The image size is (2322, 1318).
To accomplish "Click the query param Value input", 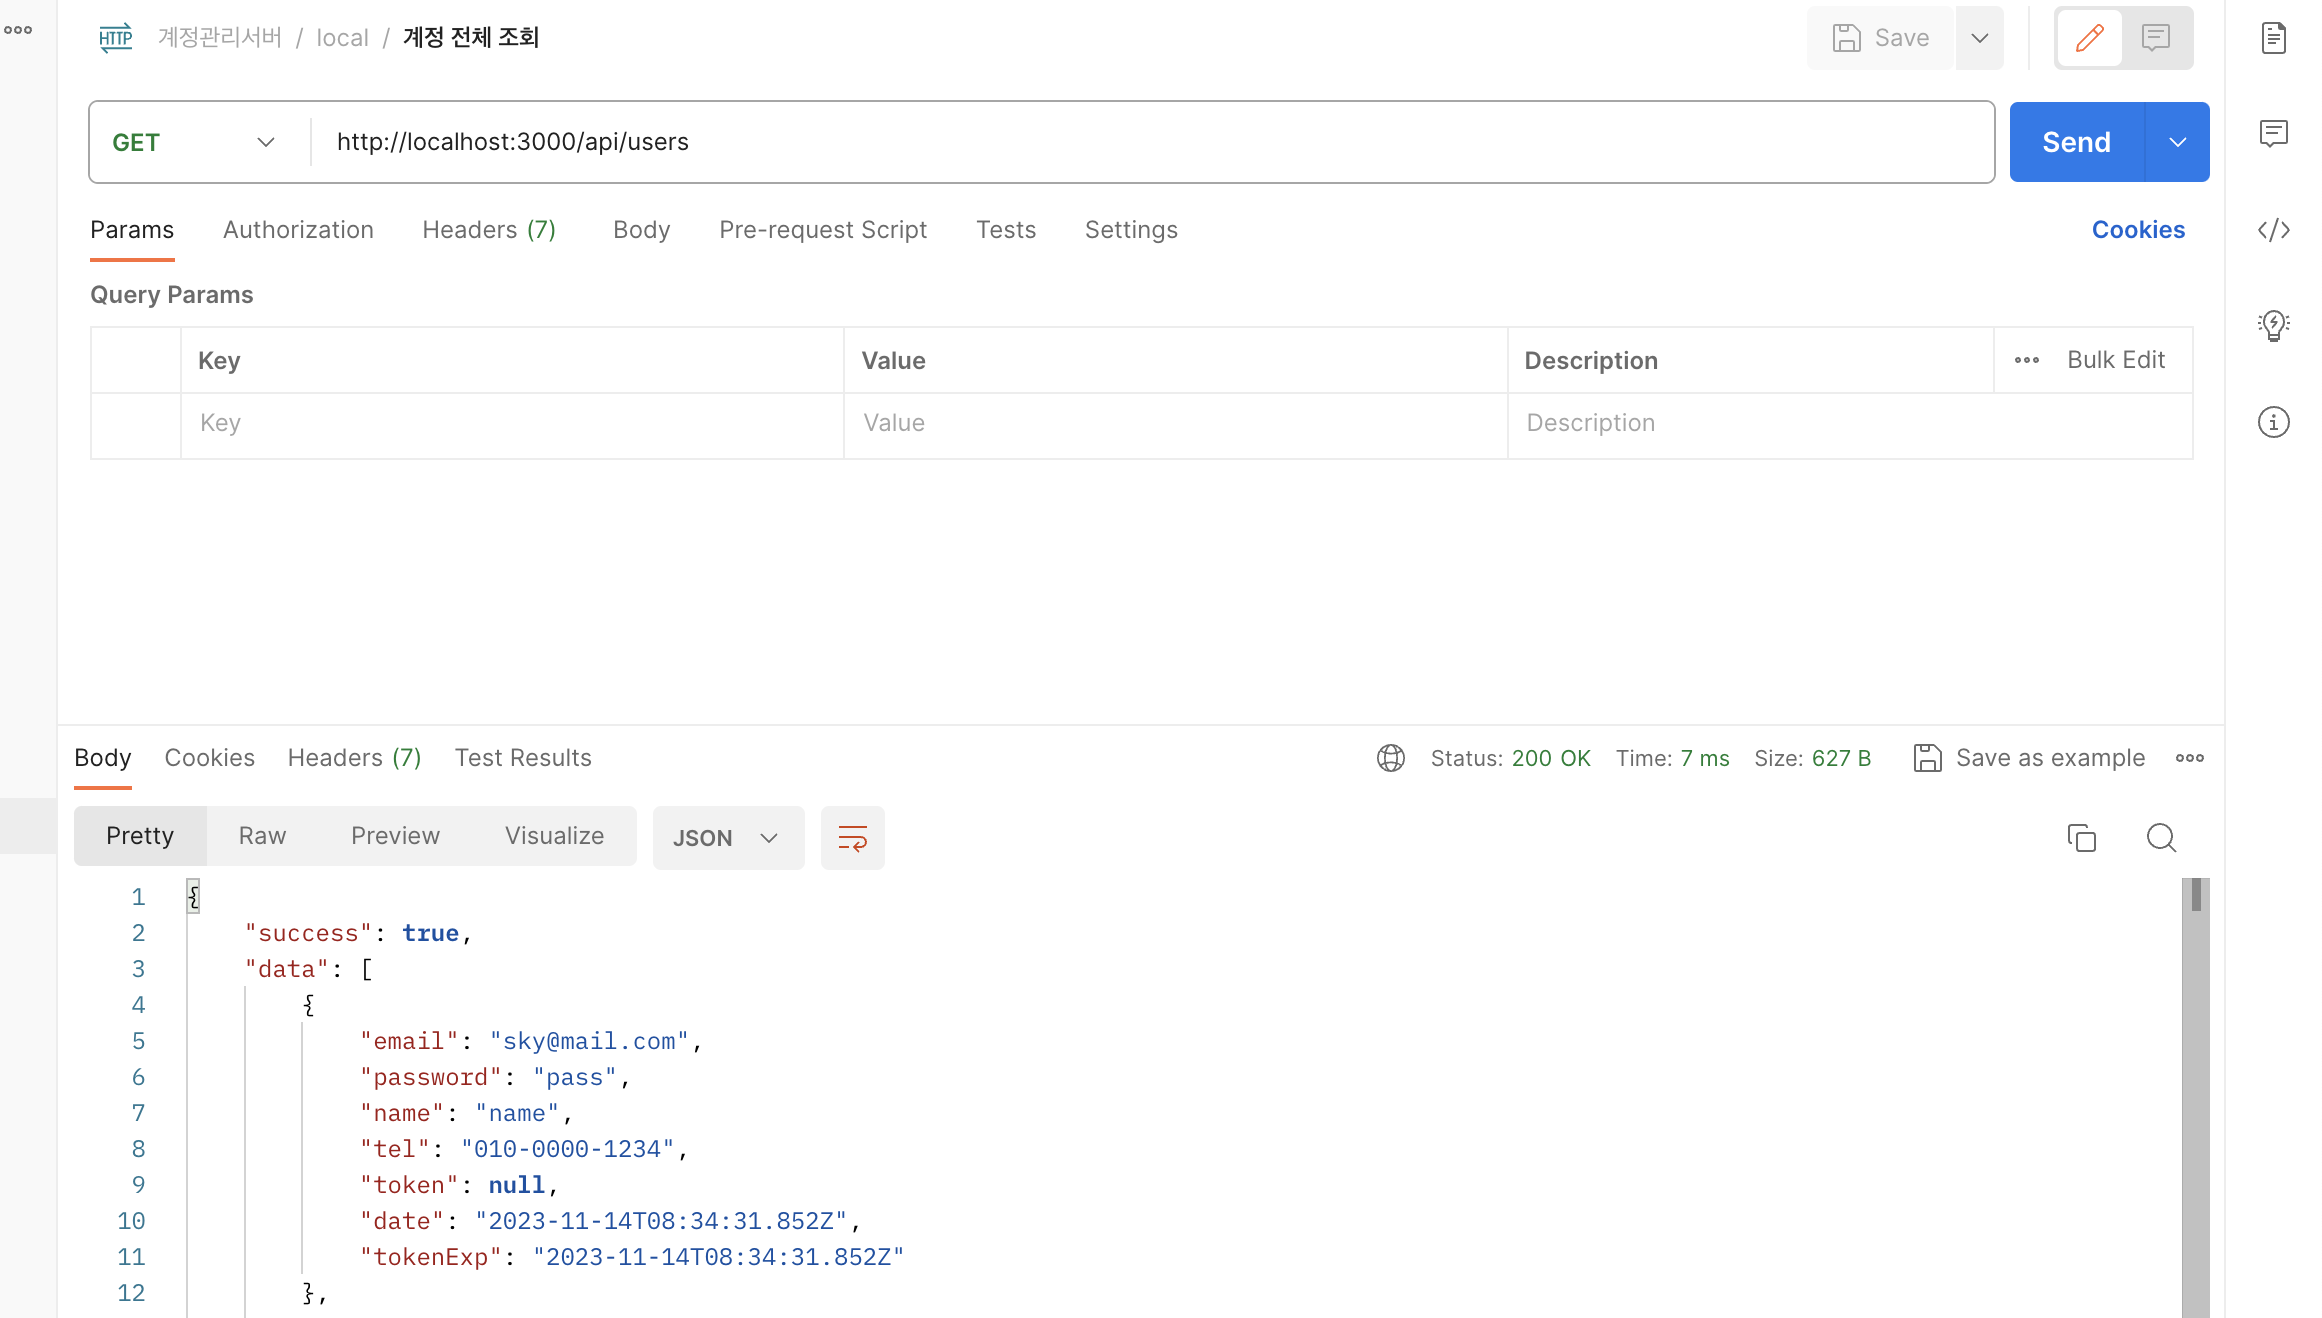I will pos(1175,425).
